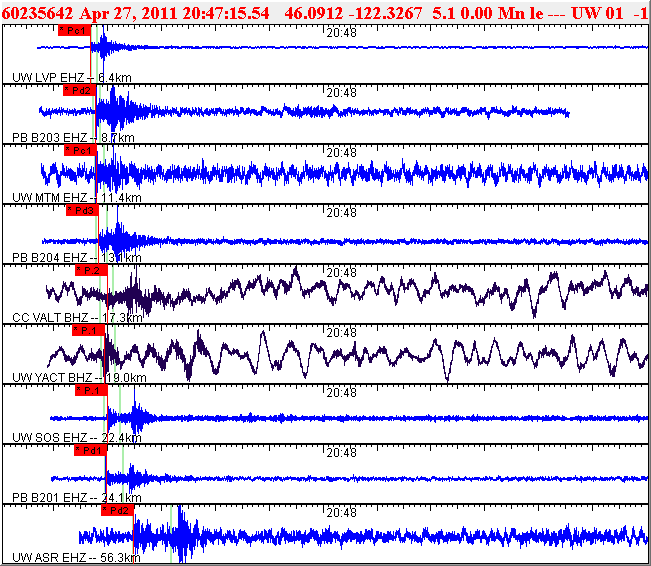Image resolution: width=651 pixels, height=566 pixels.
Task: Click the coordinates '46.0912 -122.3267' in header
Action: 353,13
